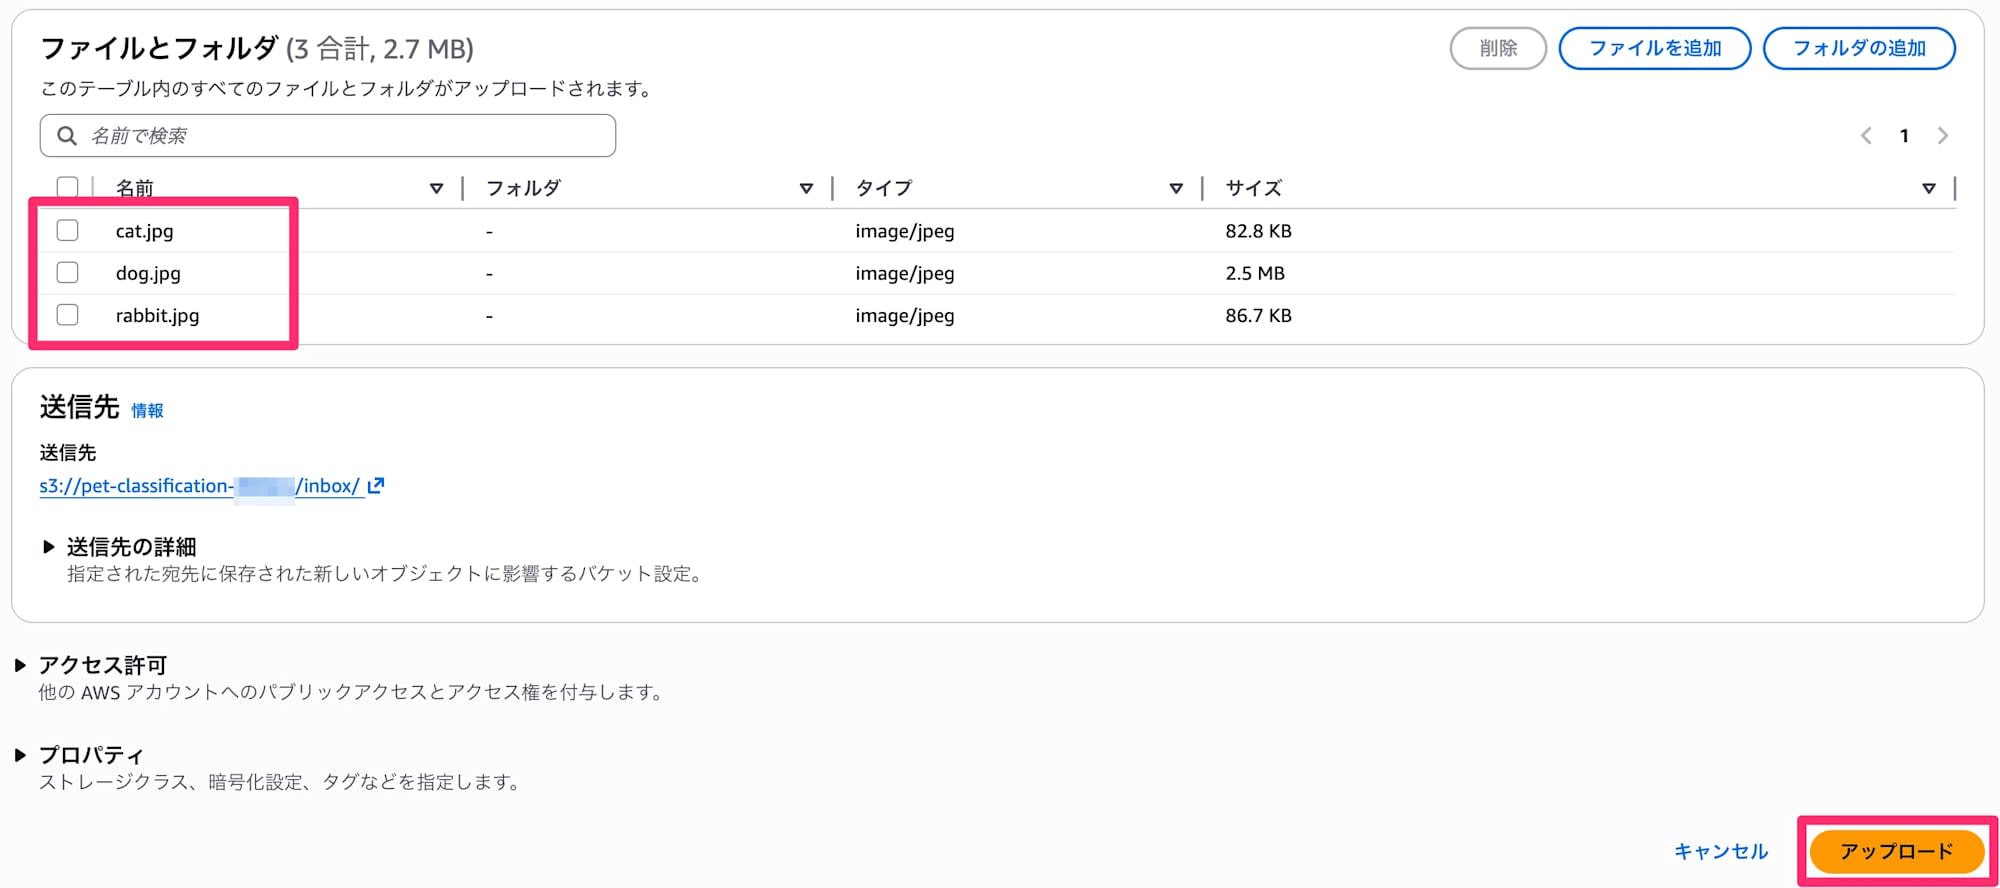Go to next page chevron

pyautogui.click(x=1942, y=136)
